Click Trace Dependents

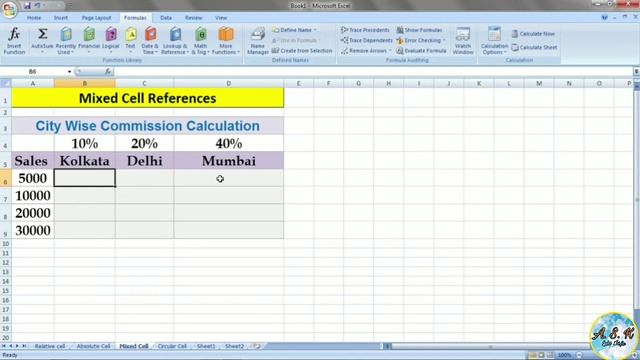coord(367,40)
